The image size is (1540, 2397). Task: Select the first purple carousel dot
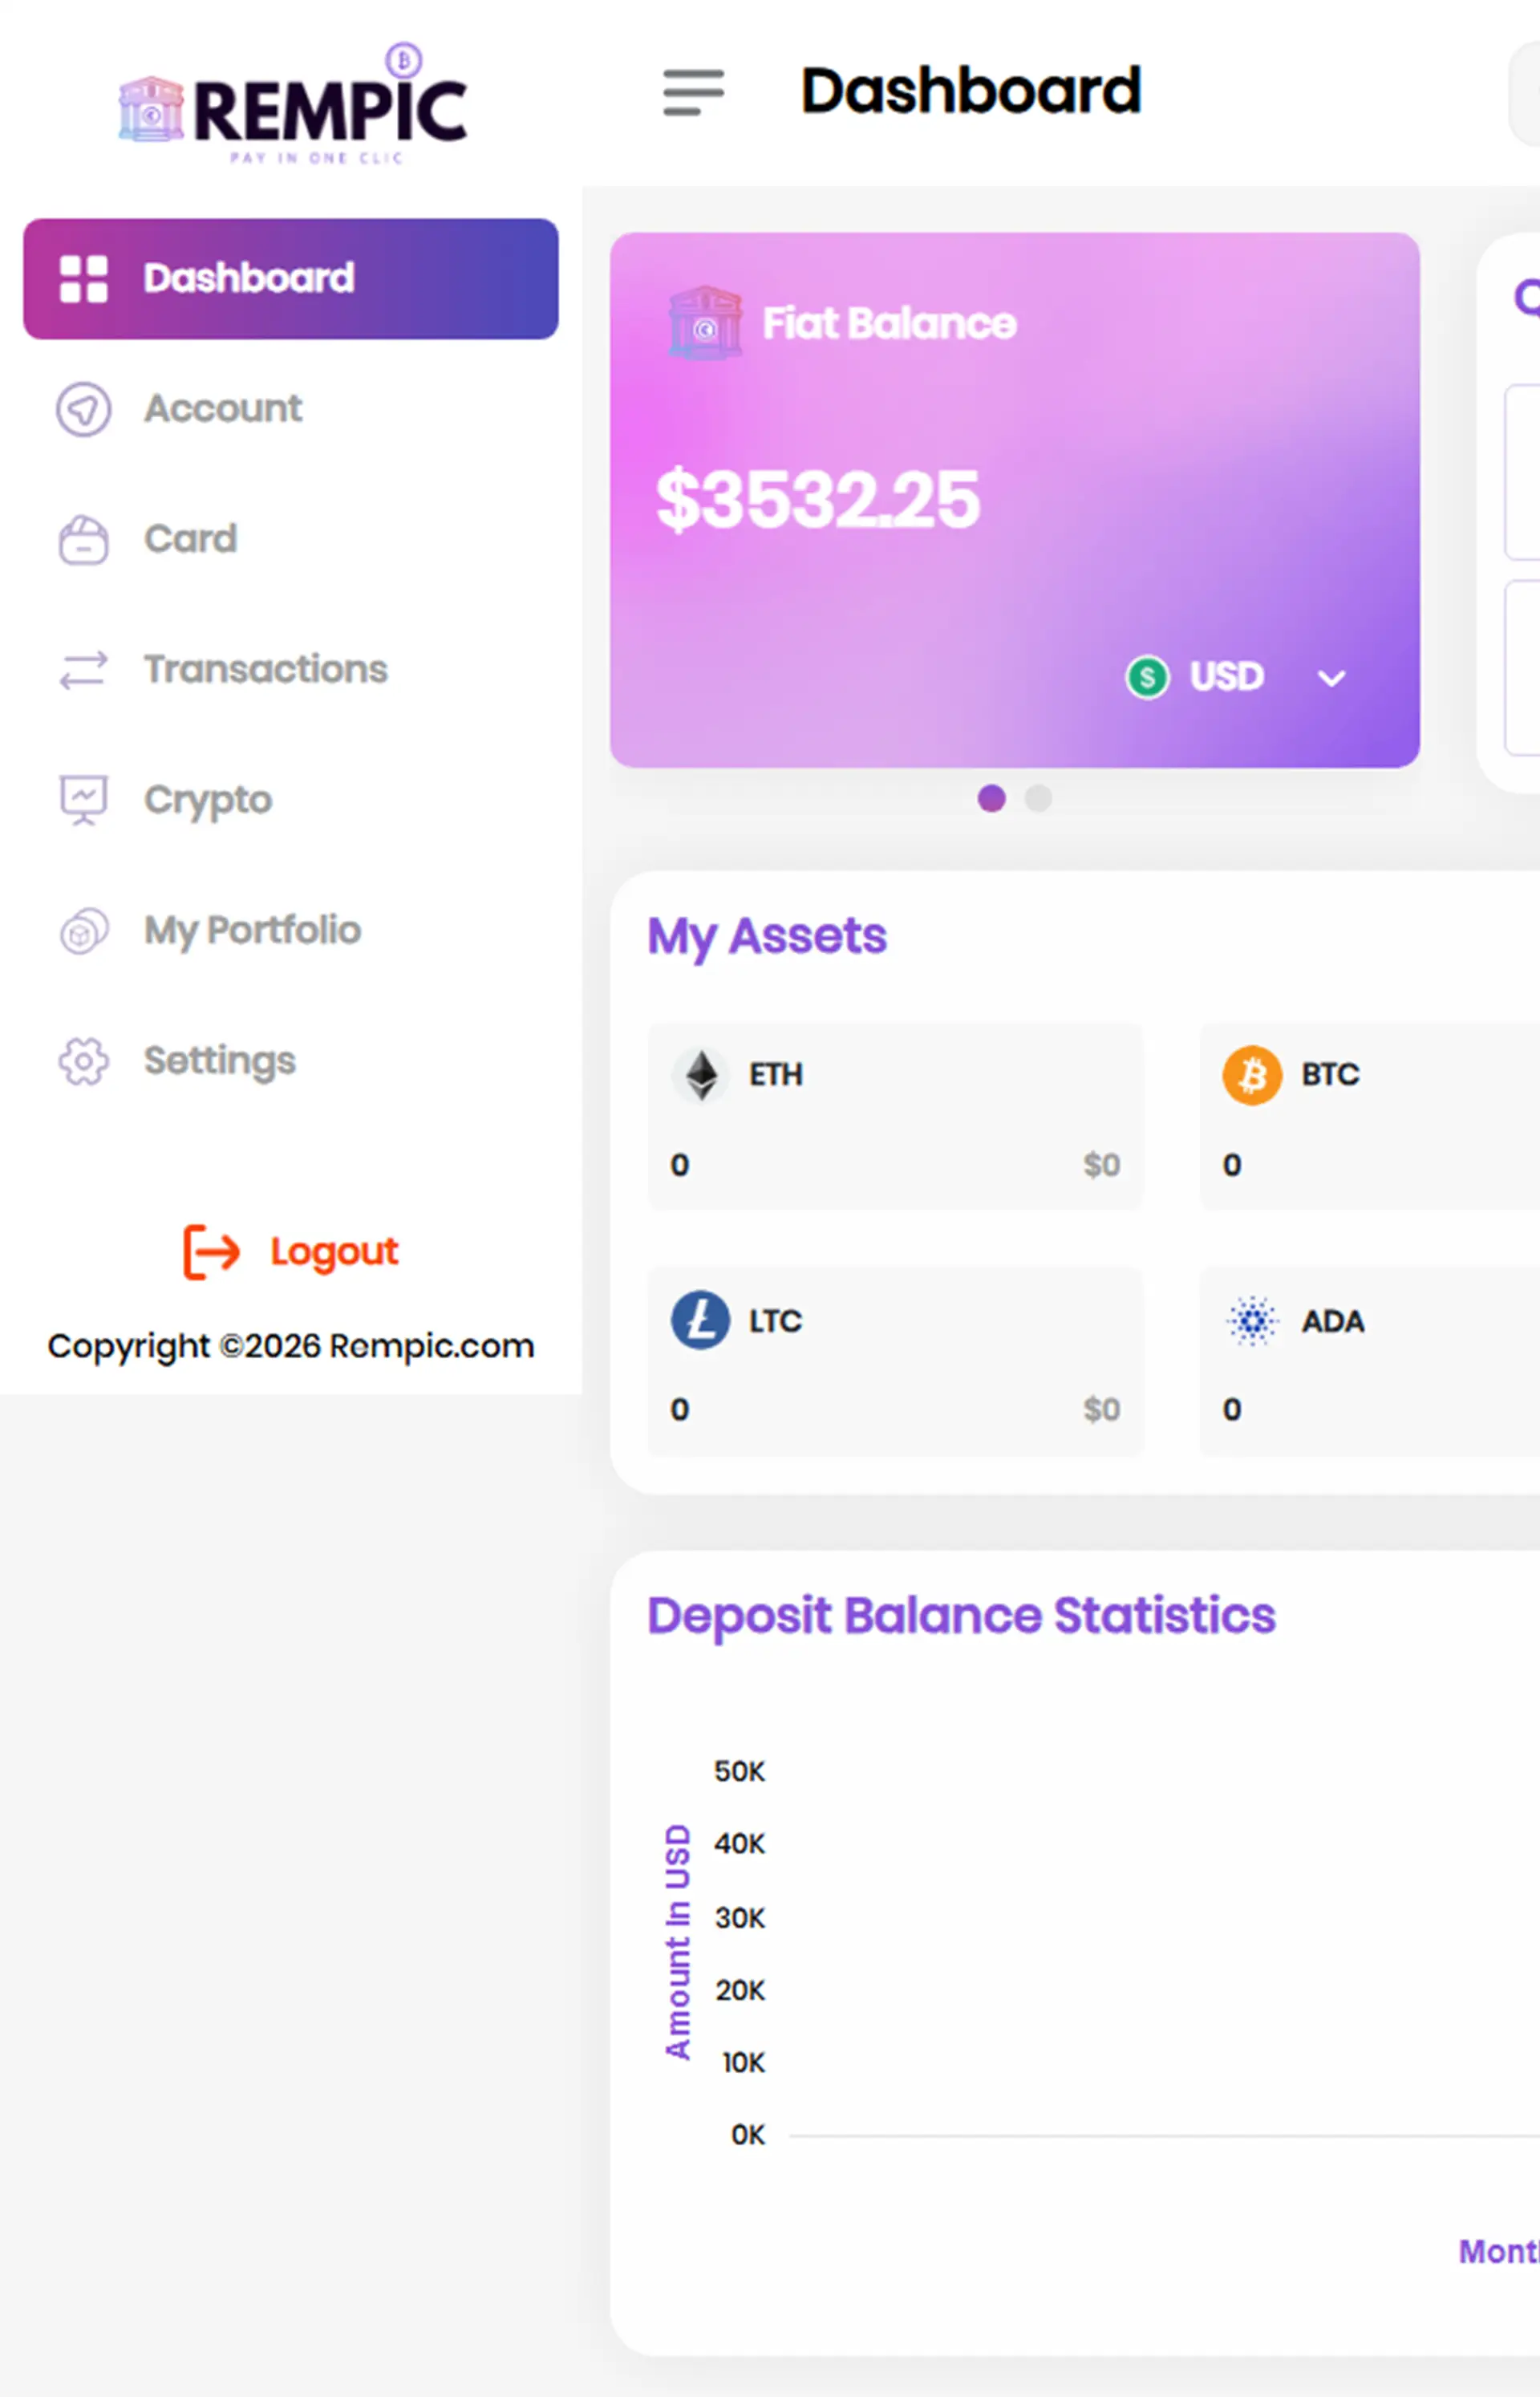coord(991,798)
